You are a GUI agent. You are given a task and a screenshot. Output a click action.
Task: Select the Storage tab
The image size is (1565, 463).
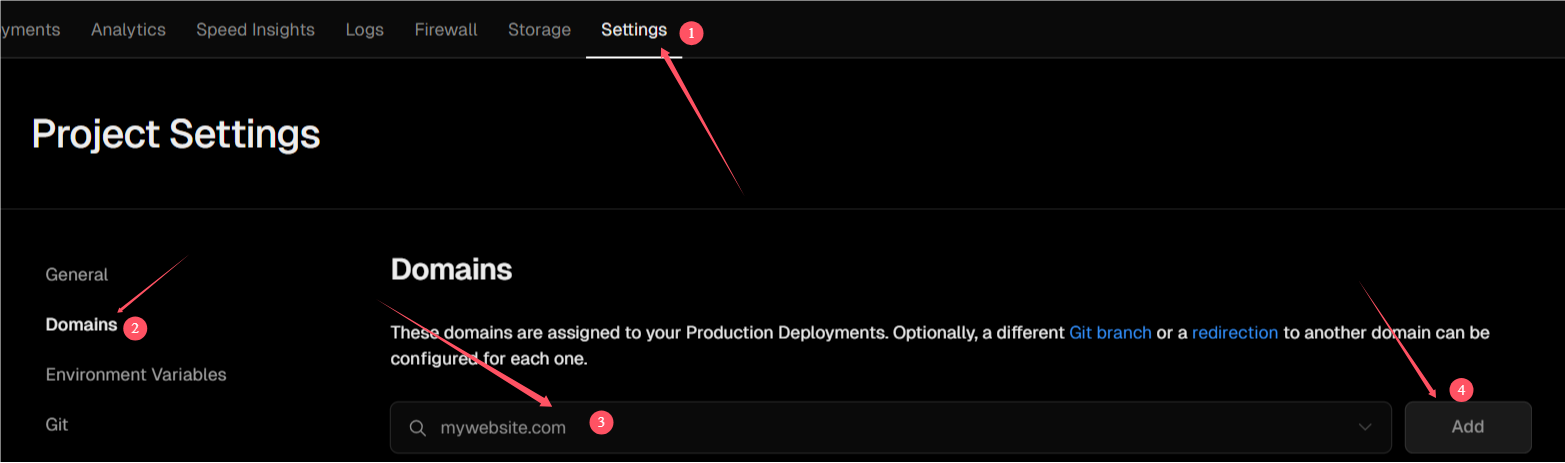pyautogui.click(x=539, y=30)
